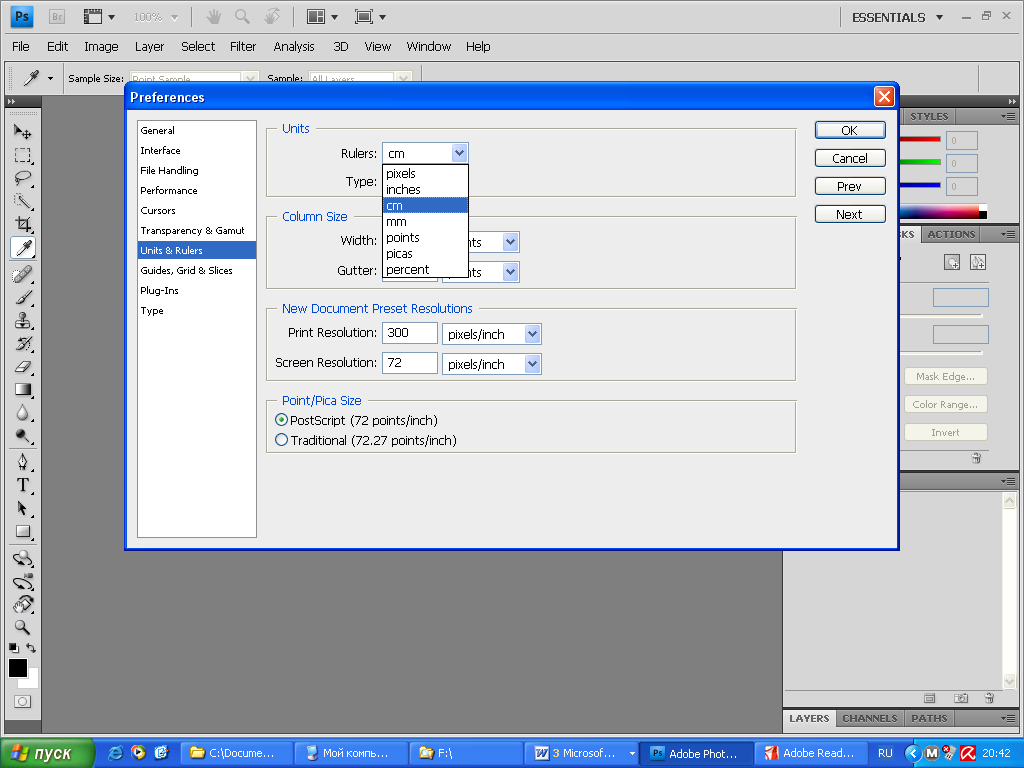Select Performance preferences category
The height and width of the screenshot is (768, 1024).
[197, 191]
